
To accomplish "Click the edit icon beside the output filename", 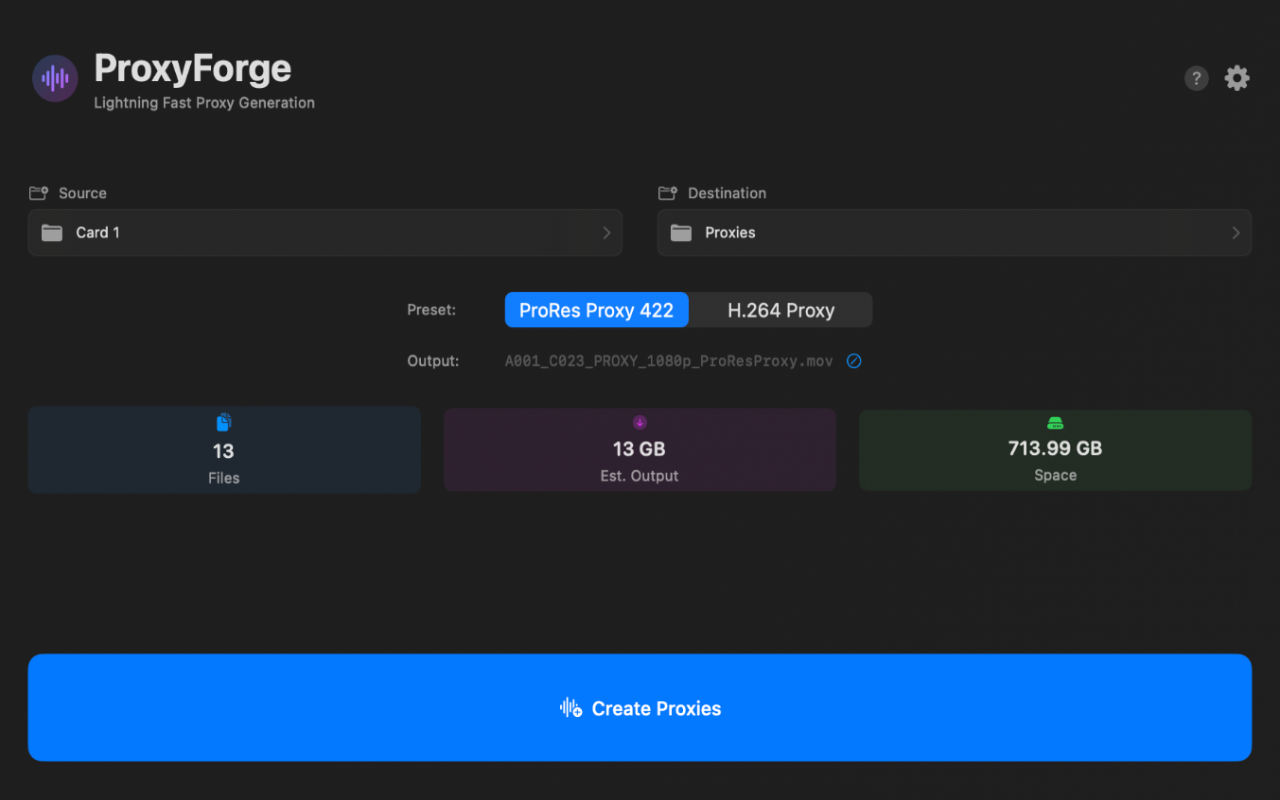I will (x=854, y=360).
